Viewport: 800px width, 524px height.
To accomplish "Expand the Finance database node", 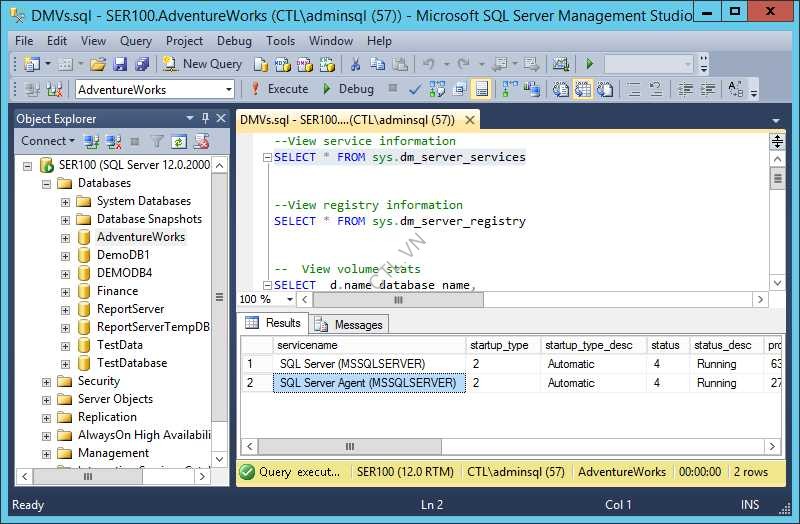I will [x=65, y=291].
